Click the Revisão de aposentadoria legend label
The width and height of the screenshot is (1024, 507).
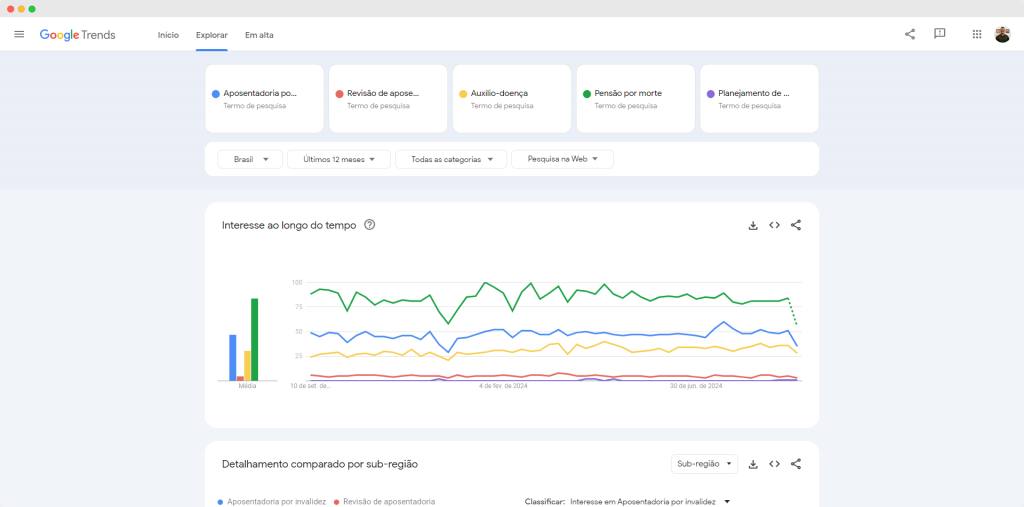coord(389,502)
